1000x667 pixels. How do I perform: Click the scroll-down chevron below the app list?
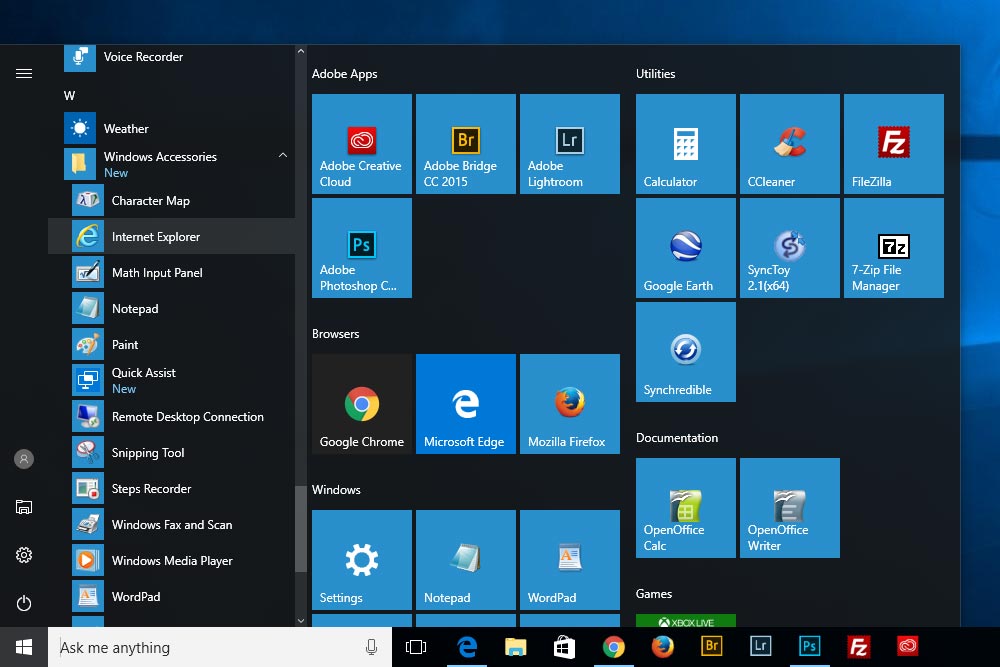coord(300,621)
